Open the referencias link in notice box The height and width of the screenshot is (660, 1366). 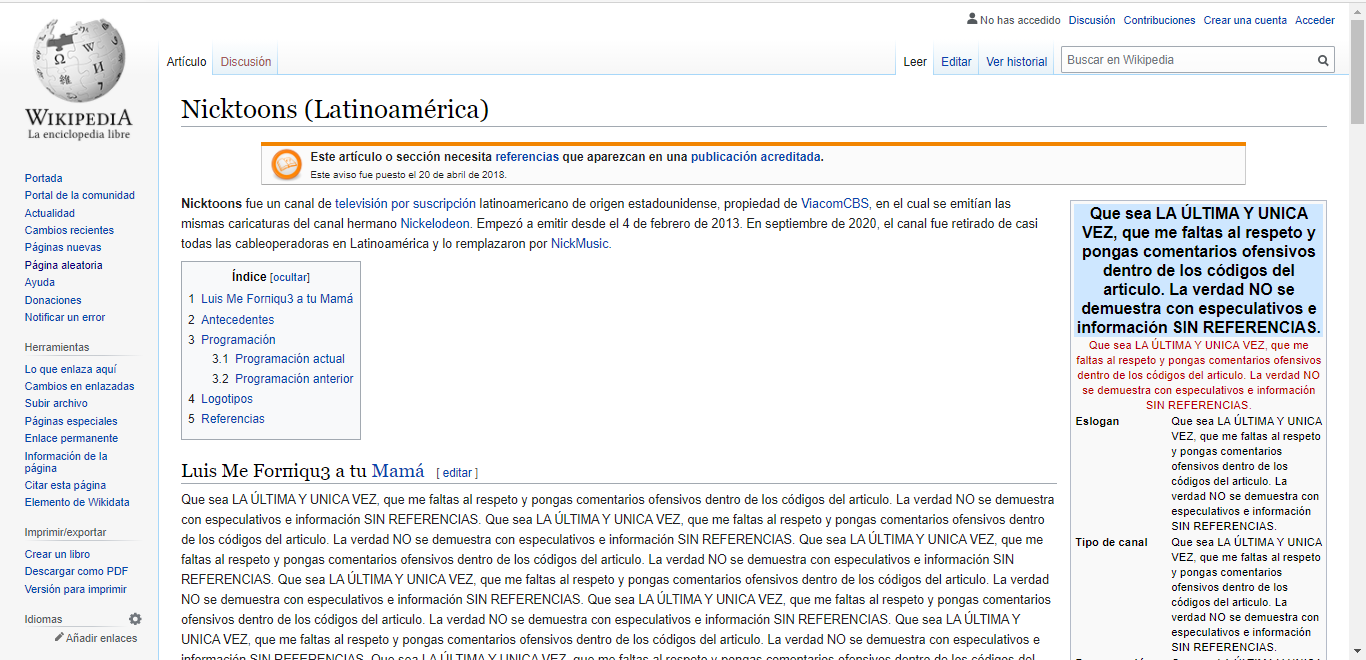527,157
